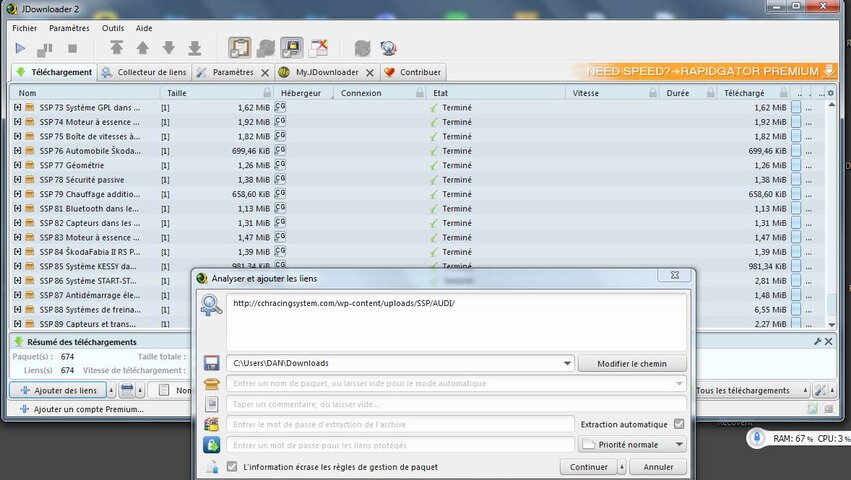The width and height of the screenshot is (851, 480).
Task: Switch to Téléchargement tab
Action: coord(54,72)
